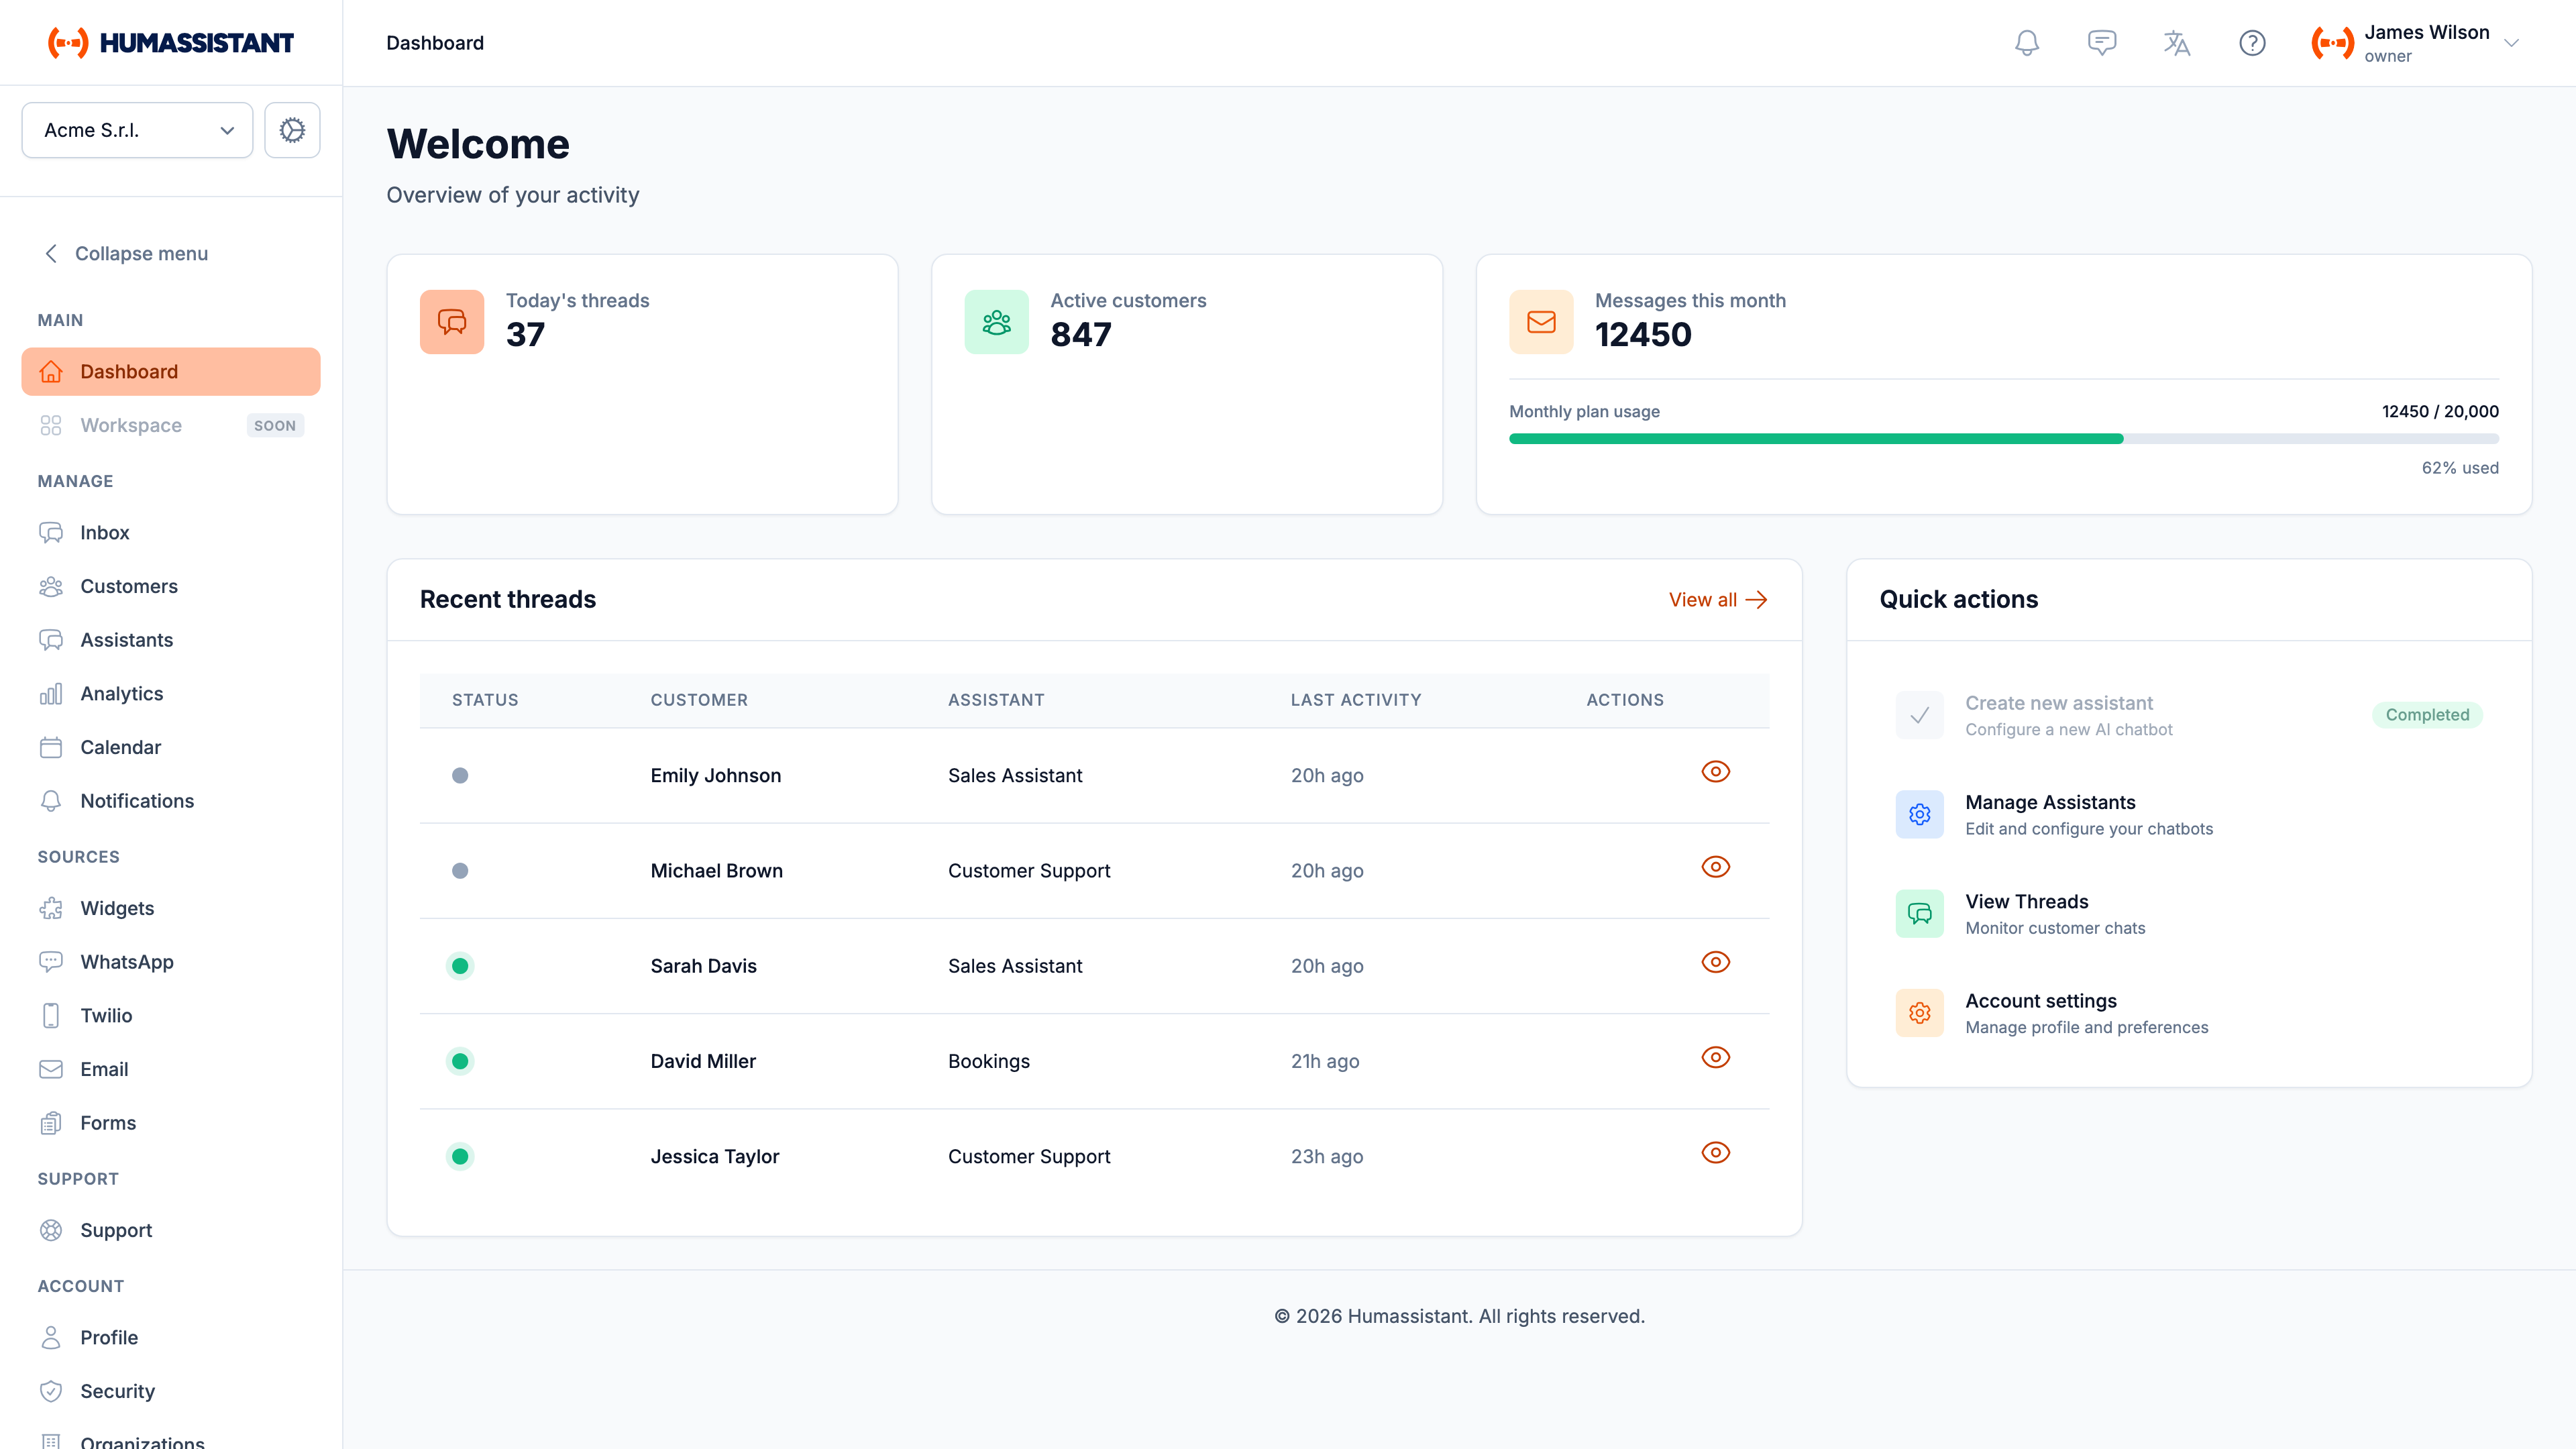Open the notifications bell in header

[2026, 43]
